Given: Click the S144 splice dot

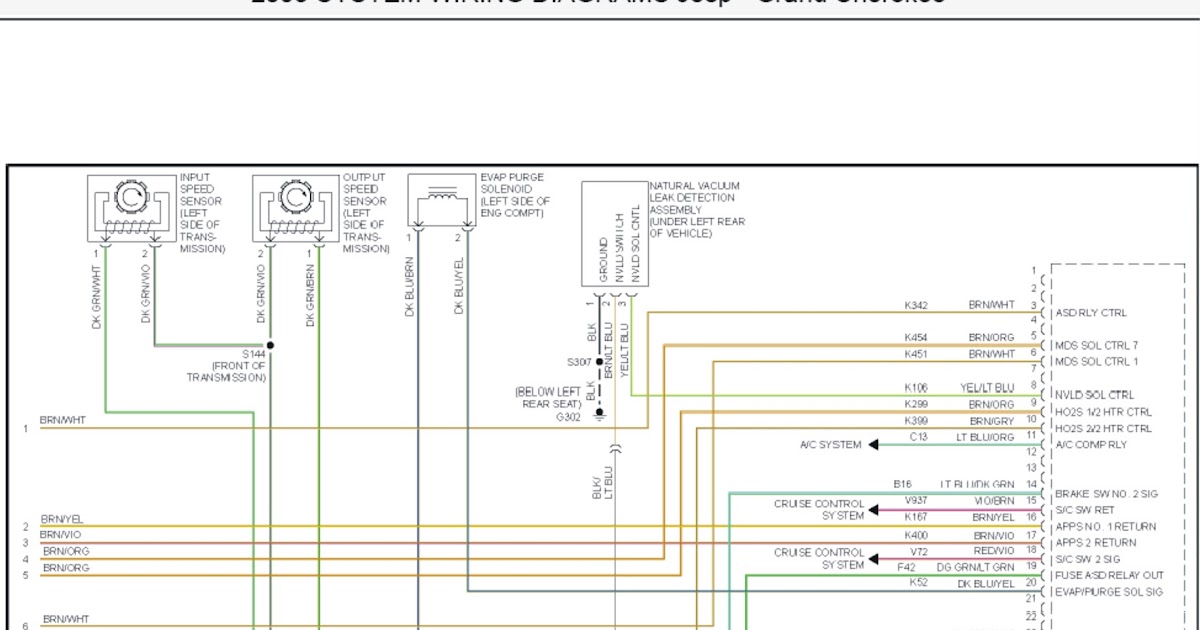Looking at the screenshot, I should coord(270,345).
